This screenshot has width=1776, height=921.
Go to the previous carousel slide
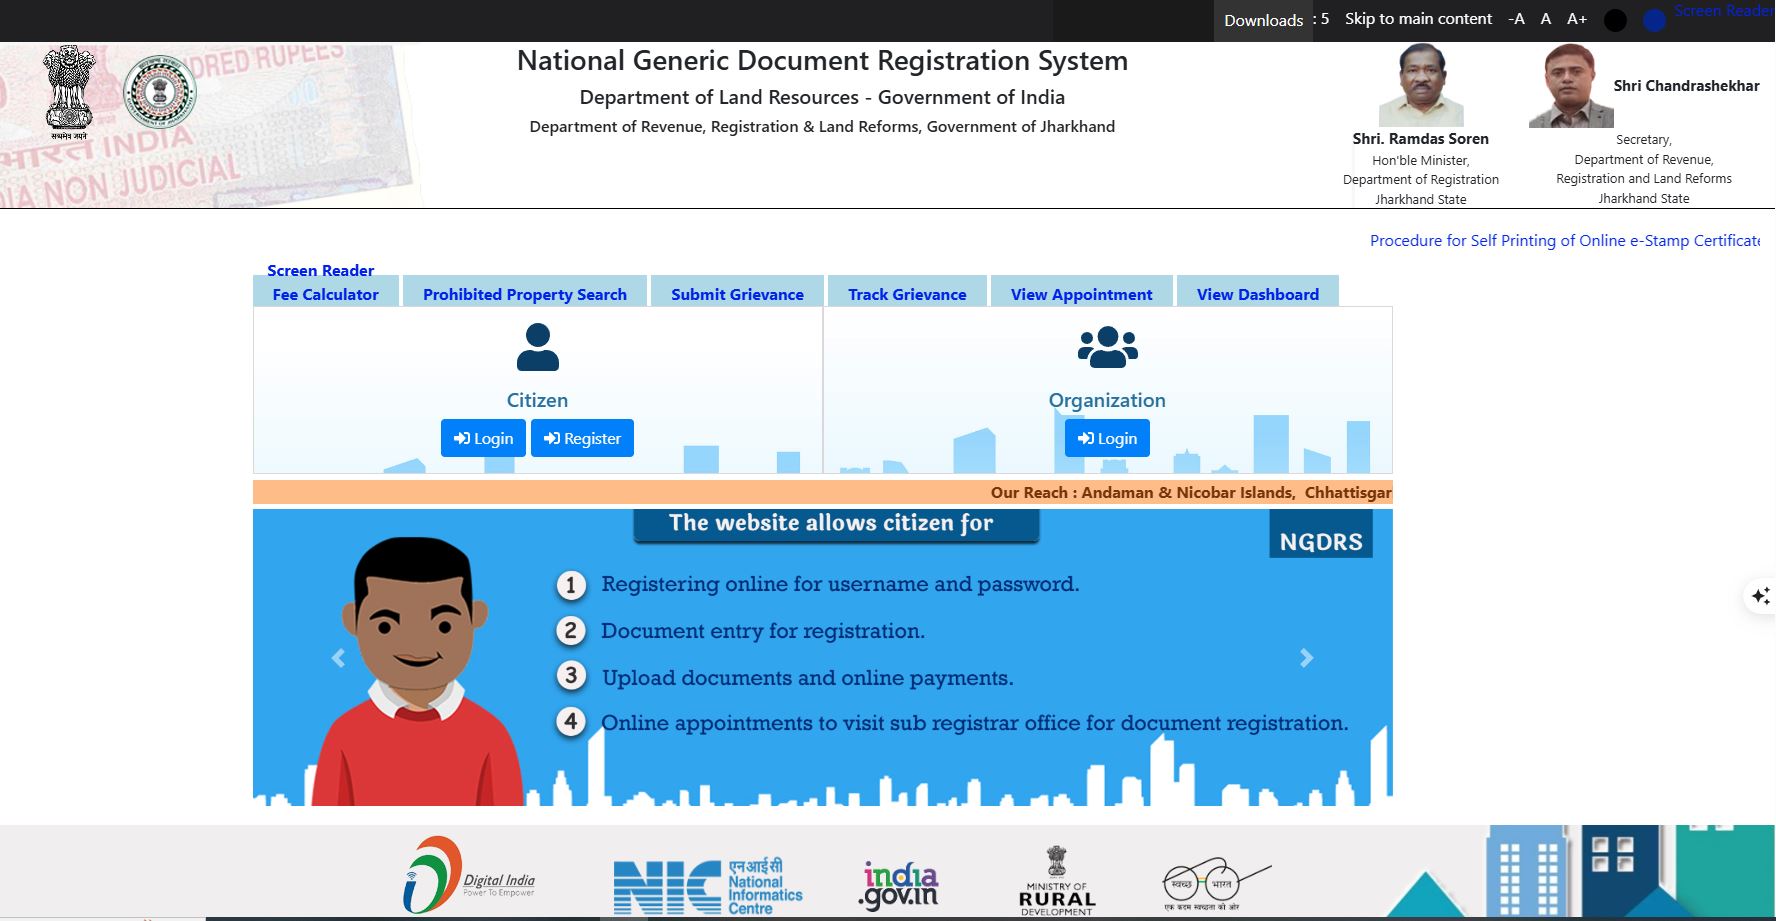(x=338, y=658)
